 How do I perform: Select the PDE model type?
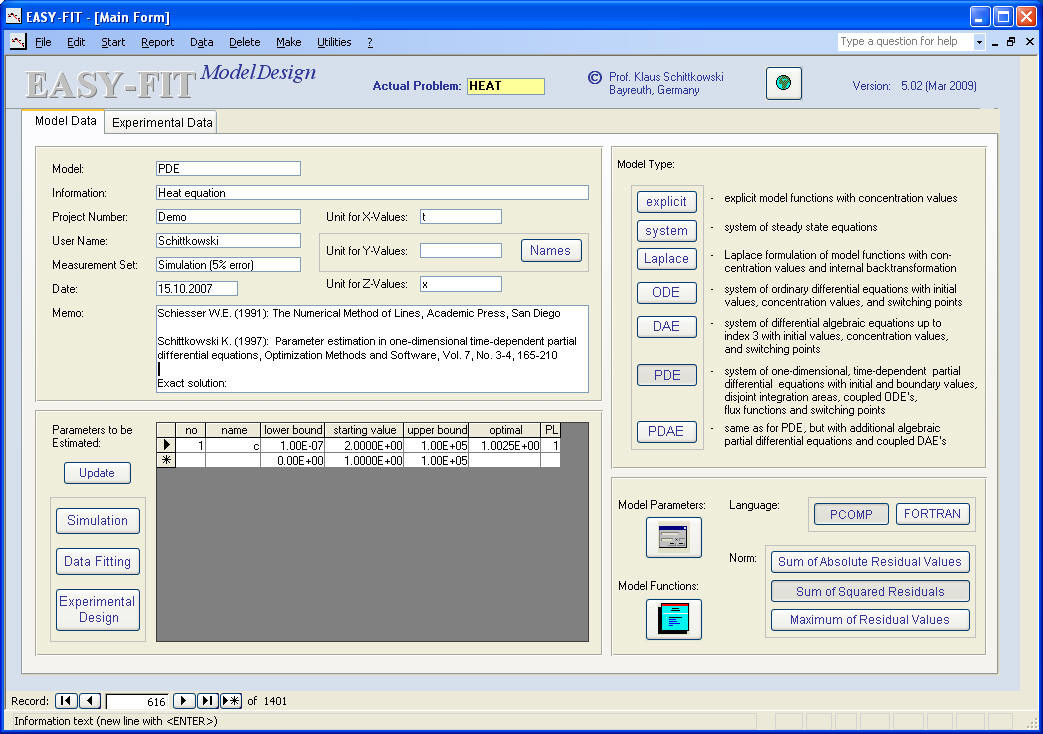(666, 375)
